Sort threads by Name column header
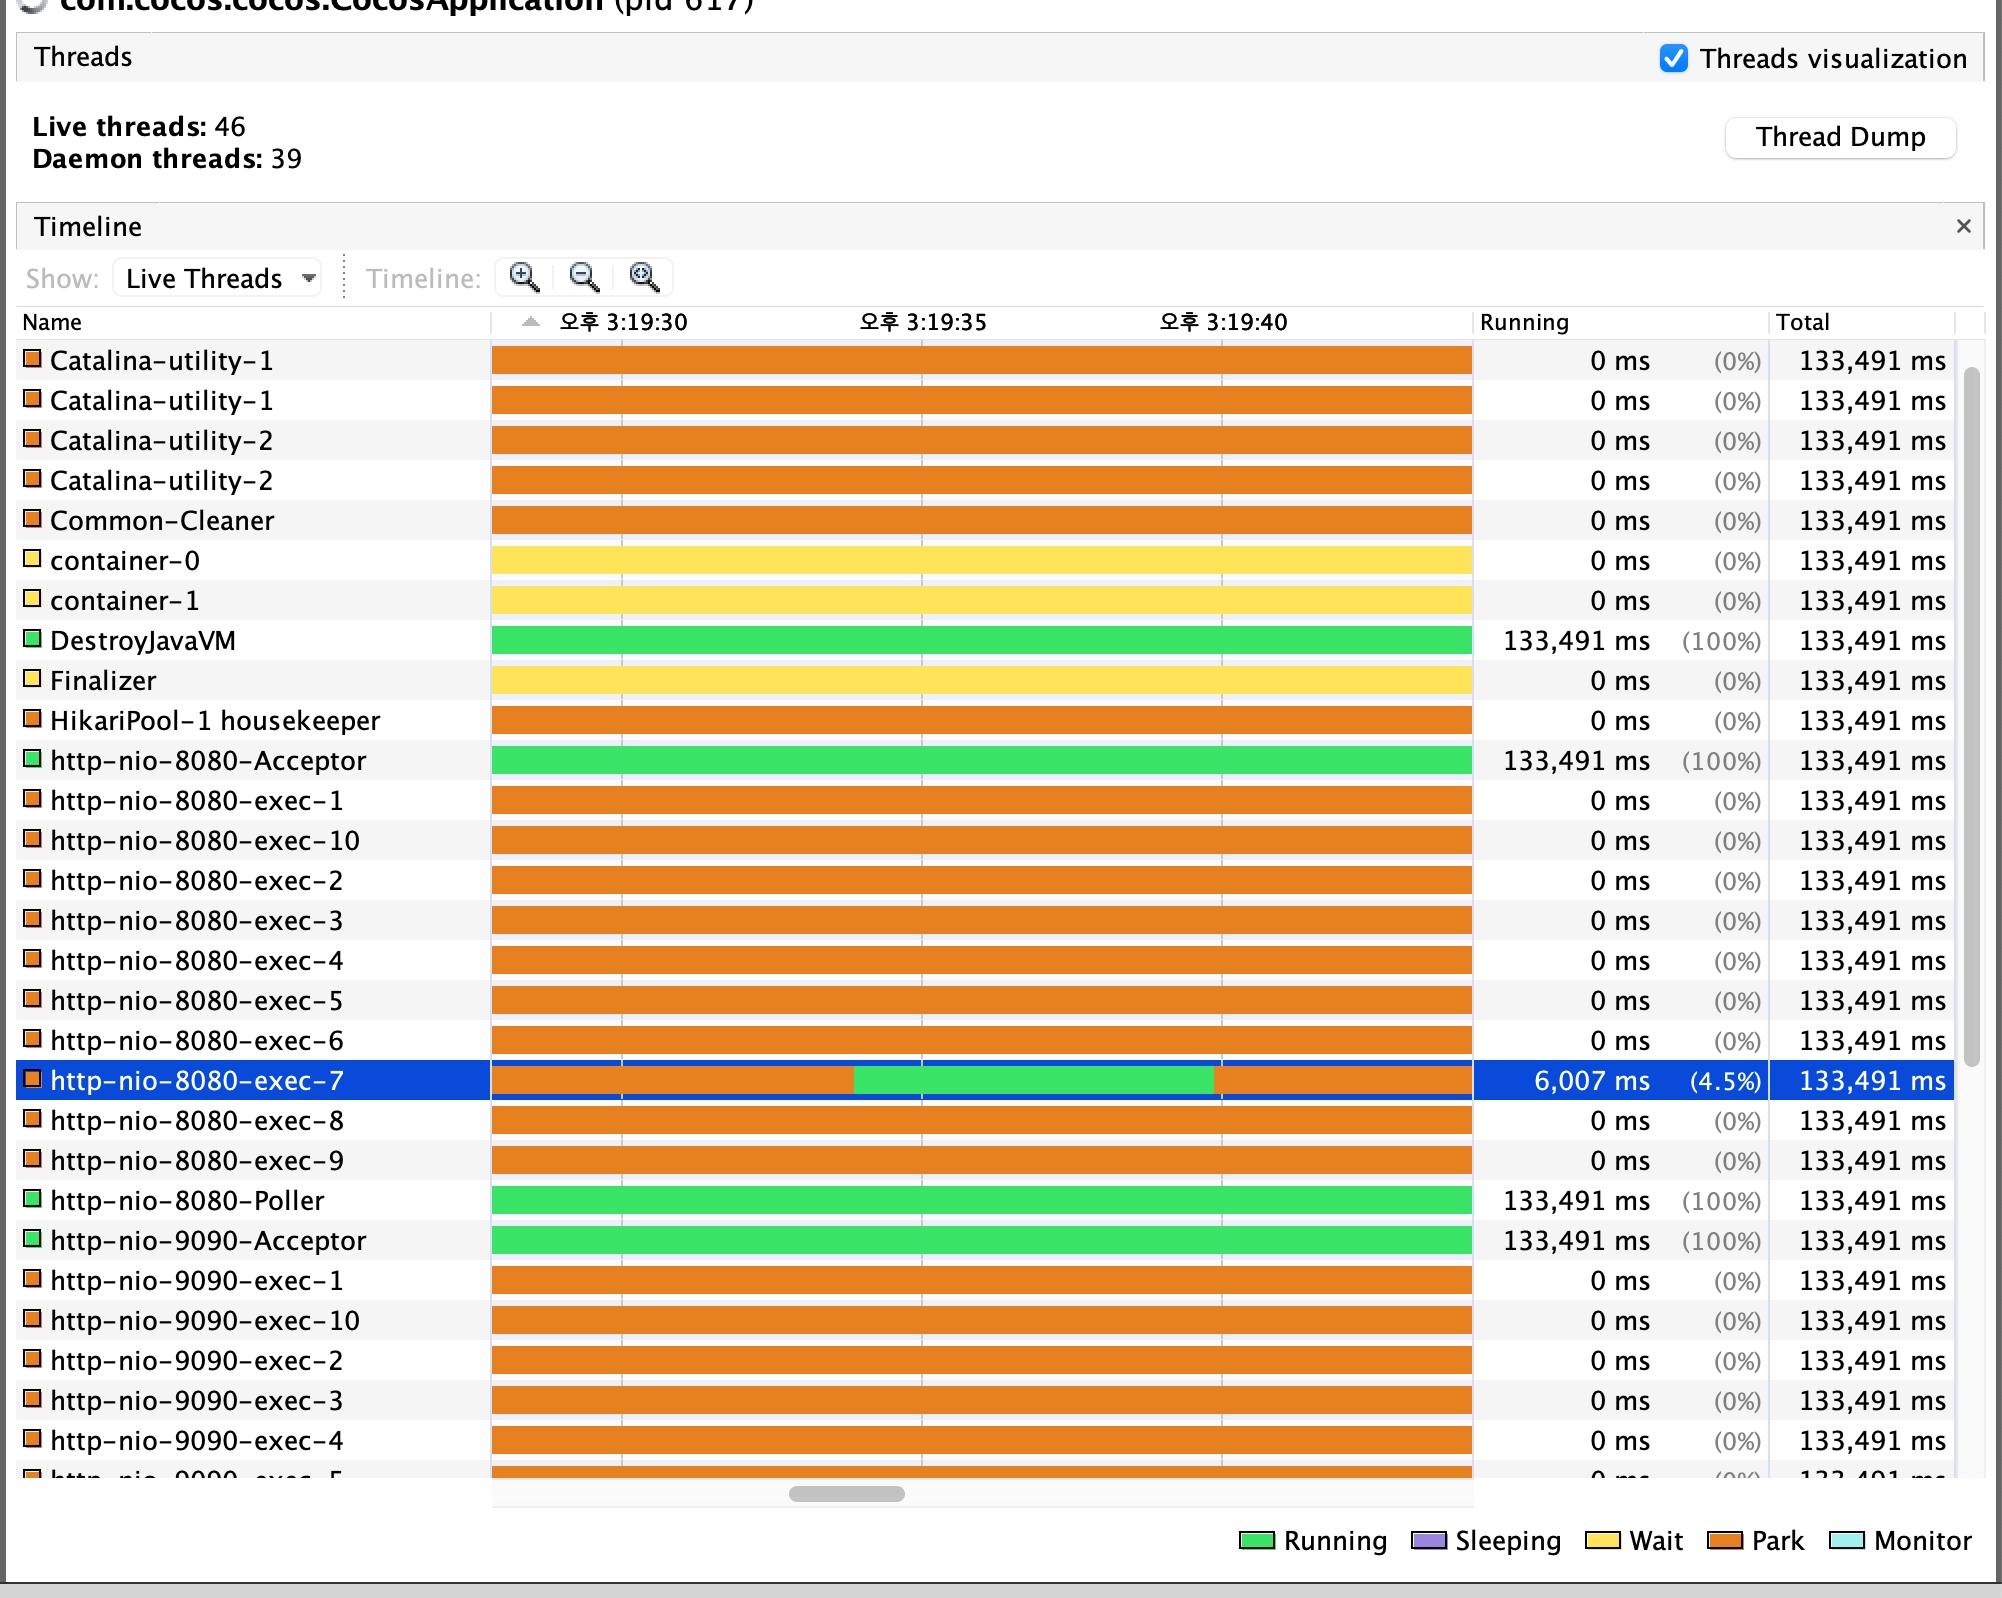Screen dimensions: 2002x1598 point(52,322)
